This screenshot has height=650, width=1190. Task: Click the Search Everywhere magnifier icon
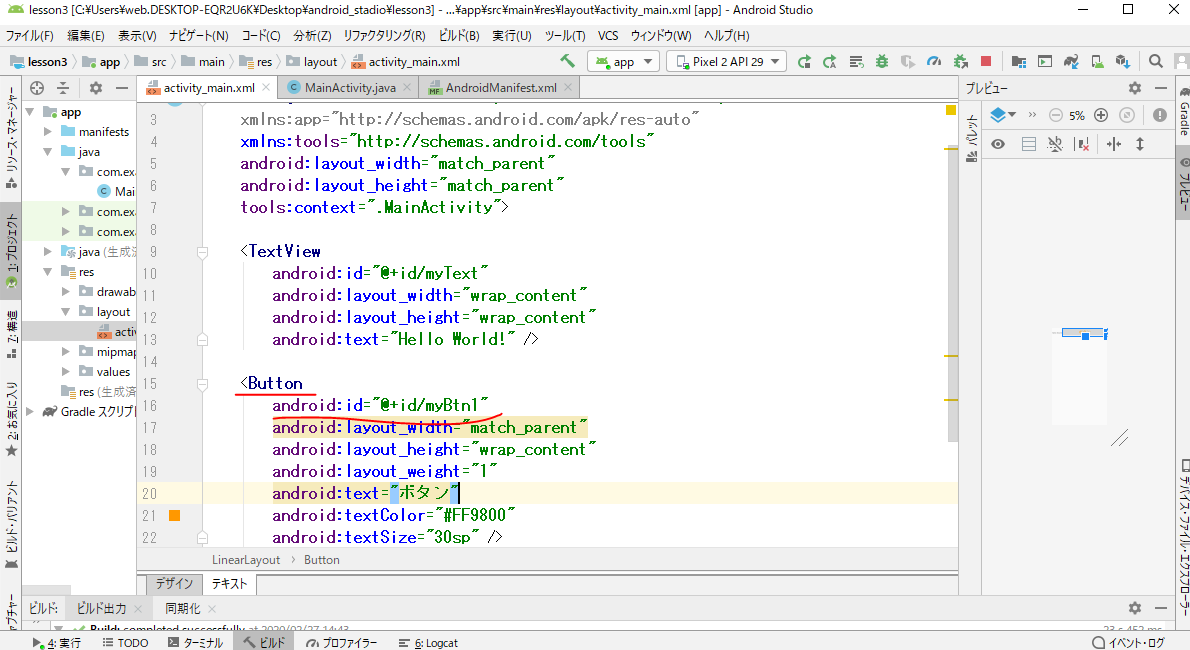(x=1155, y=61)
